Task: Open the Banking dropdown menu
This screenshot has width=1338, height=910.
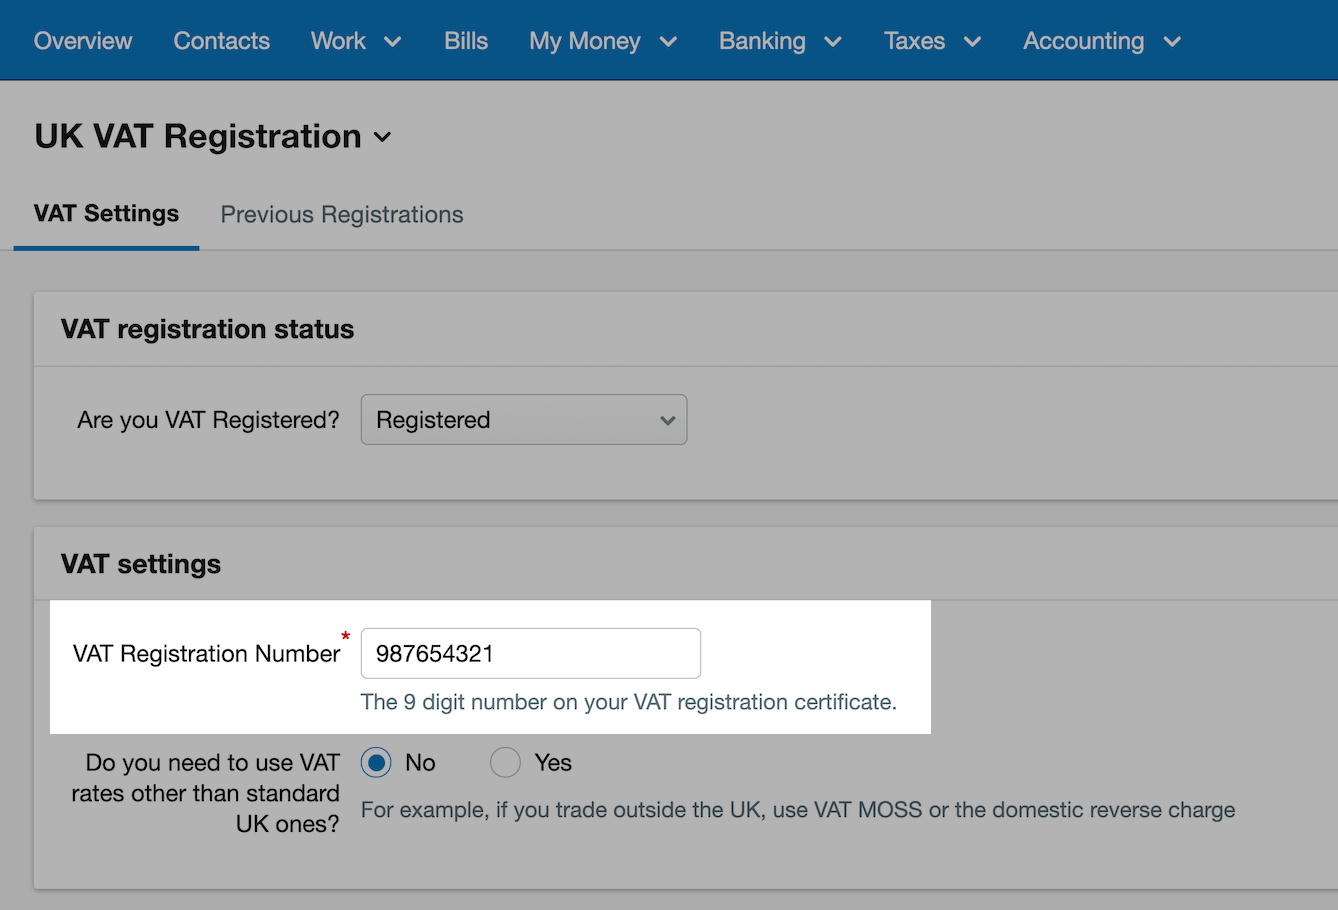Action: pyautogui.click(x=779, y=41)
